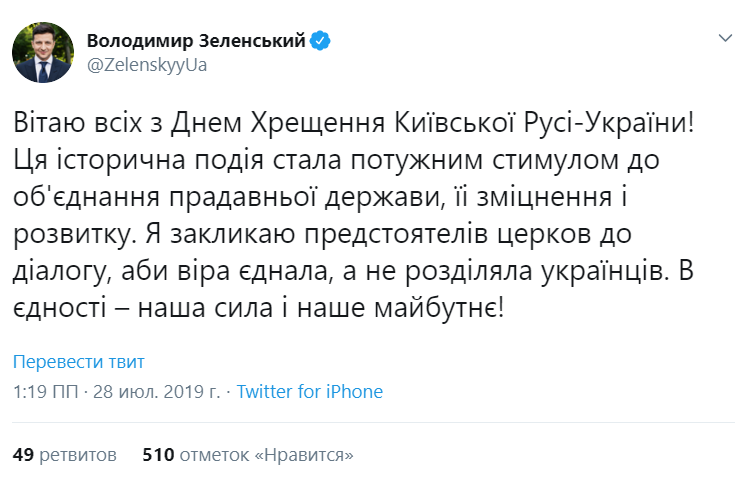Click the 49 retweet count number
The image size is (743, 479).
coord(23,454)
